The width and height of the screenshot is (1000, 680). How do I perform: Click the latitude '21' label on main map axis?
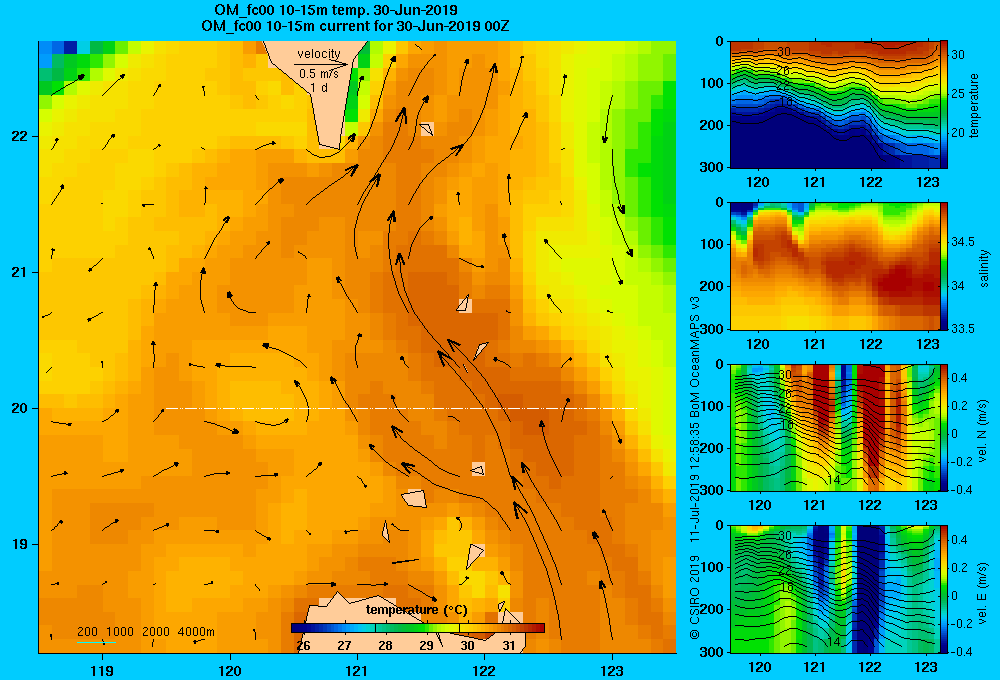(19, 272)
